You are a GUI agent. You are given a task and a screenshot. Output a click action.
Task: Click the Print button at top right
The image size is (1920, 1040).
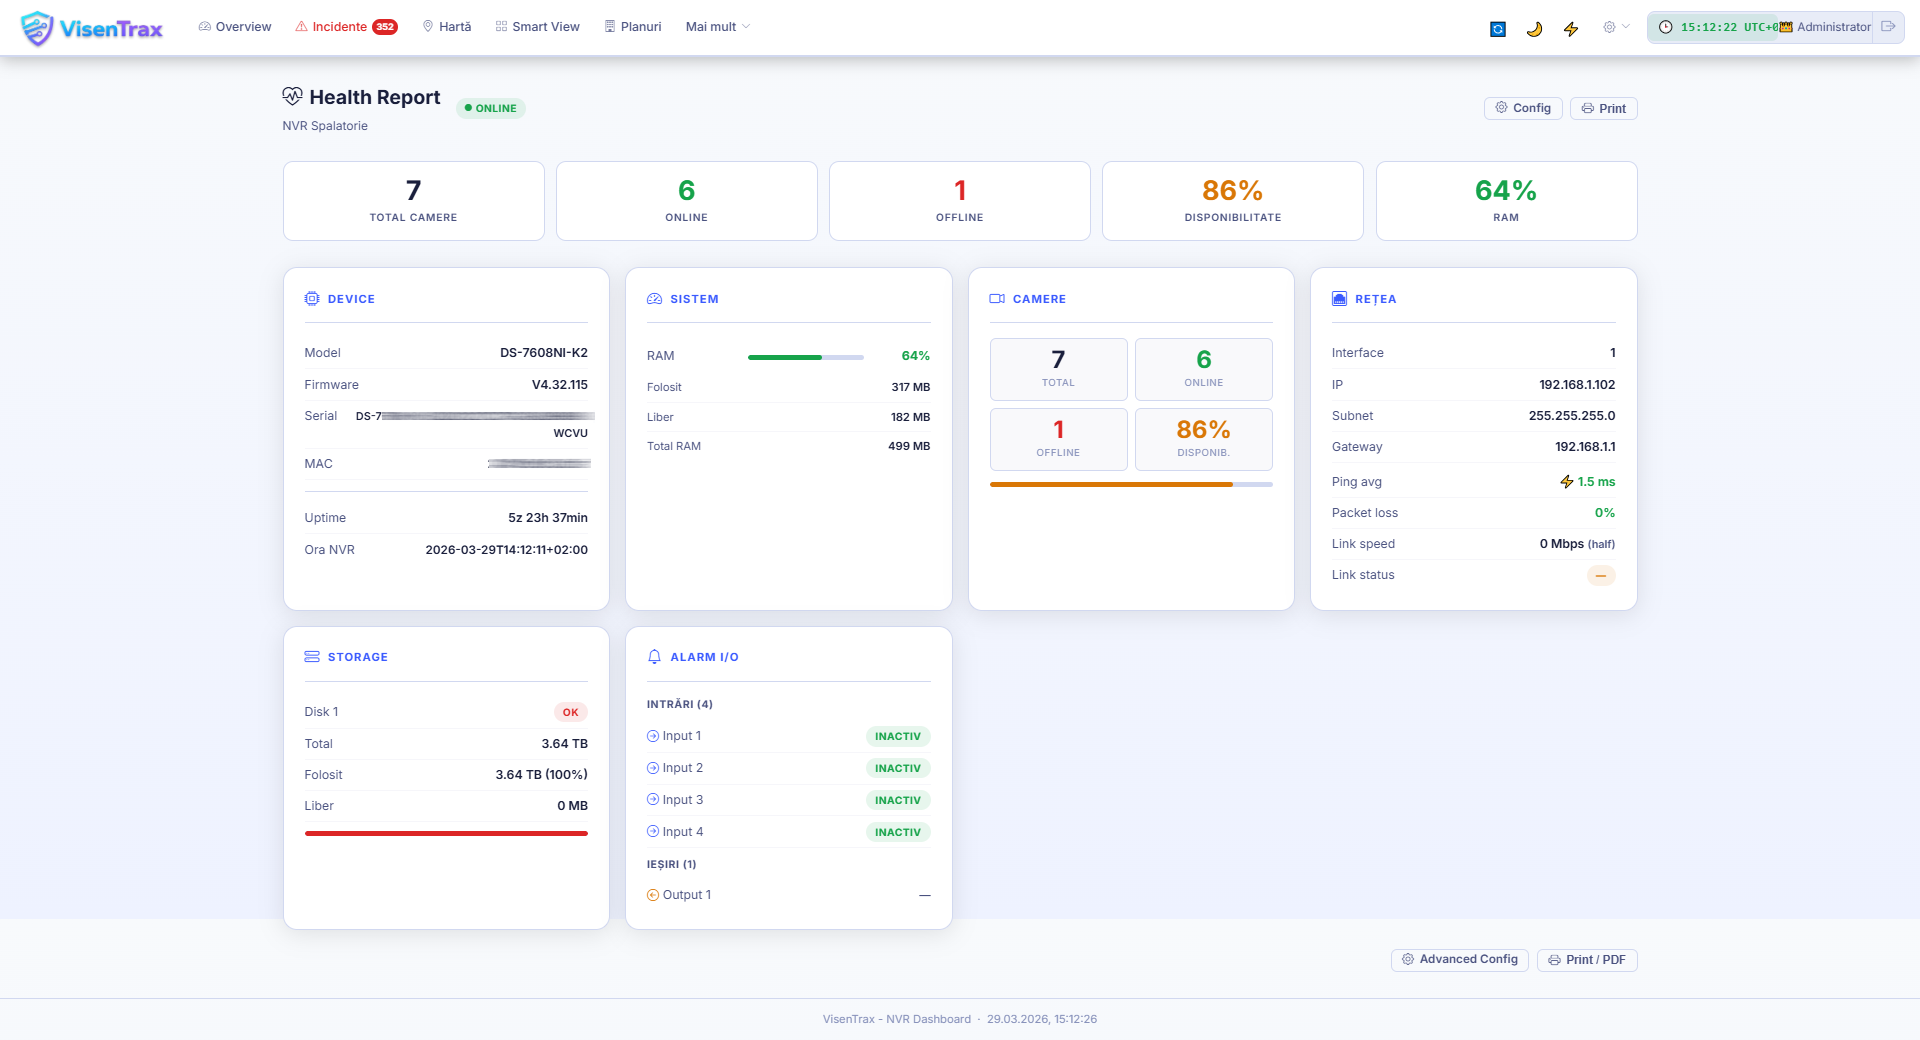click(x=1603, y=108)
